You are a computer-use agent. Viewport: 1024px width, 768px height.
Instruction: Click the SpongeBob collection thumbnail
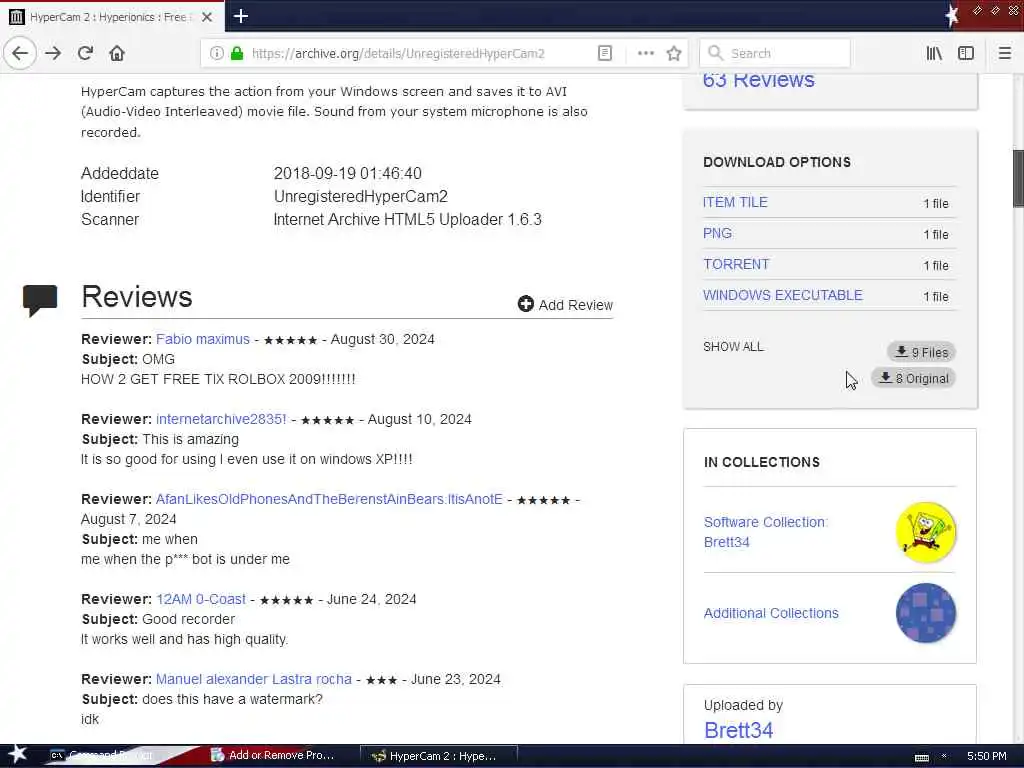[925, 532]
